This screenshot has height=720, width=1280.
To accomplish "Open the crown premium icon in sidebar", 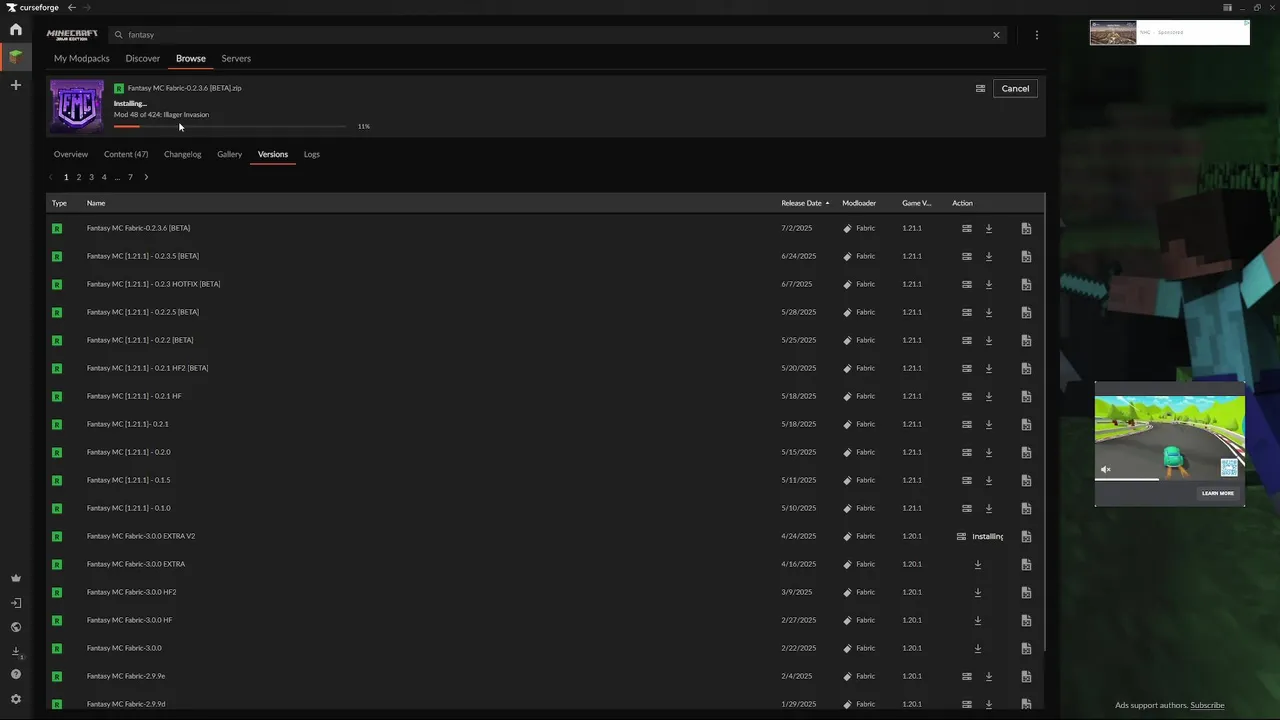I will [x=15, y=578].
